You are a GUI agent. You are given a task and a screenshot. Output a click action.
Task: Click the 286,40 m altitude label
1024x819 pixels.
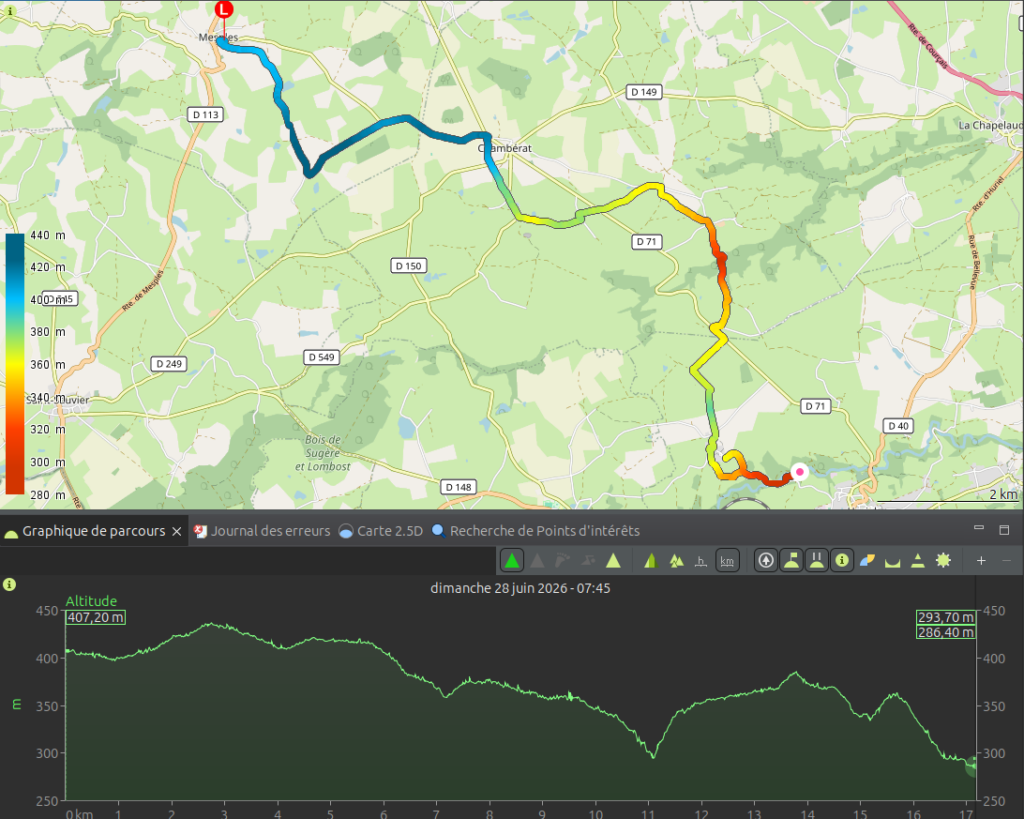(946, 632)
